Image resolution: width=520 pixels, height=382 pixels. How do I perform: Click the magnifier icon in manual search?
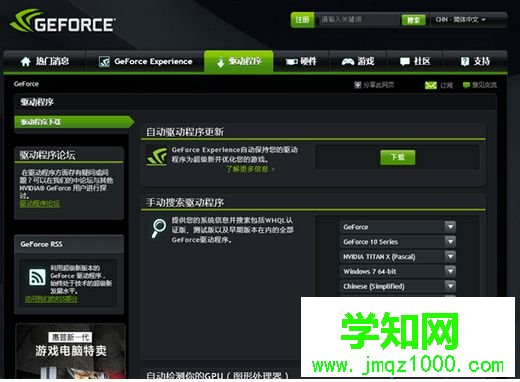[159, 228]
